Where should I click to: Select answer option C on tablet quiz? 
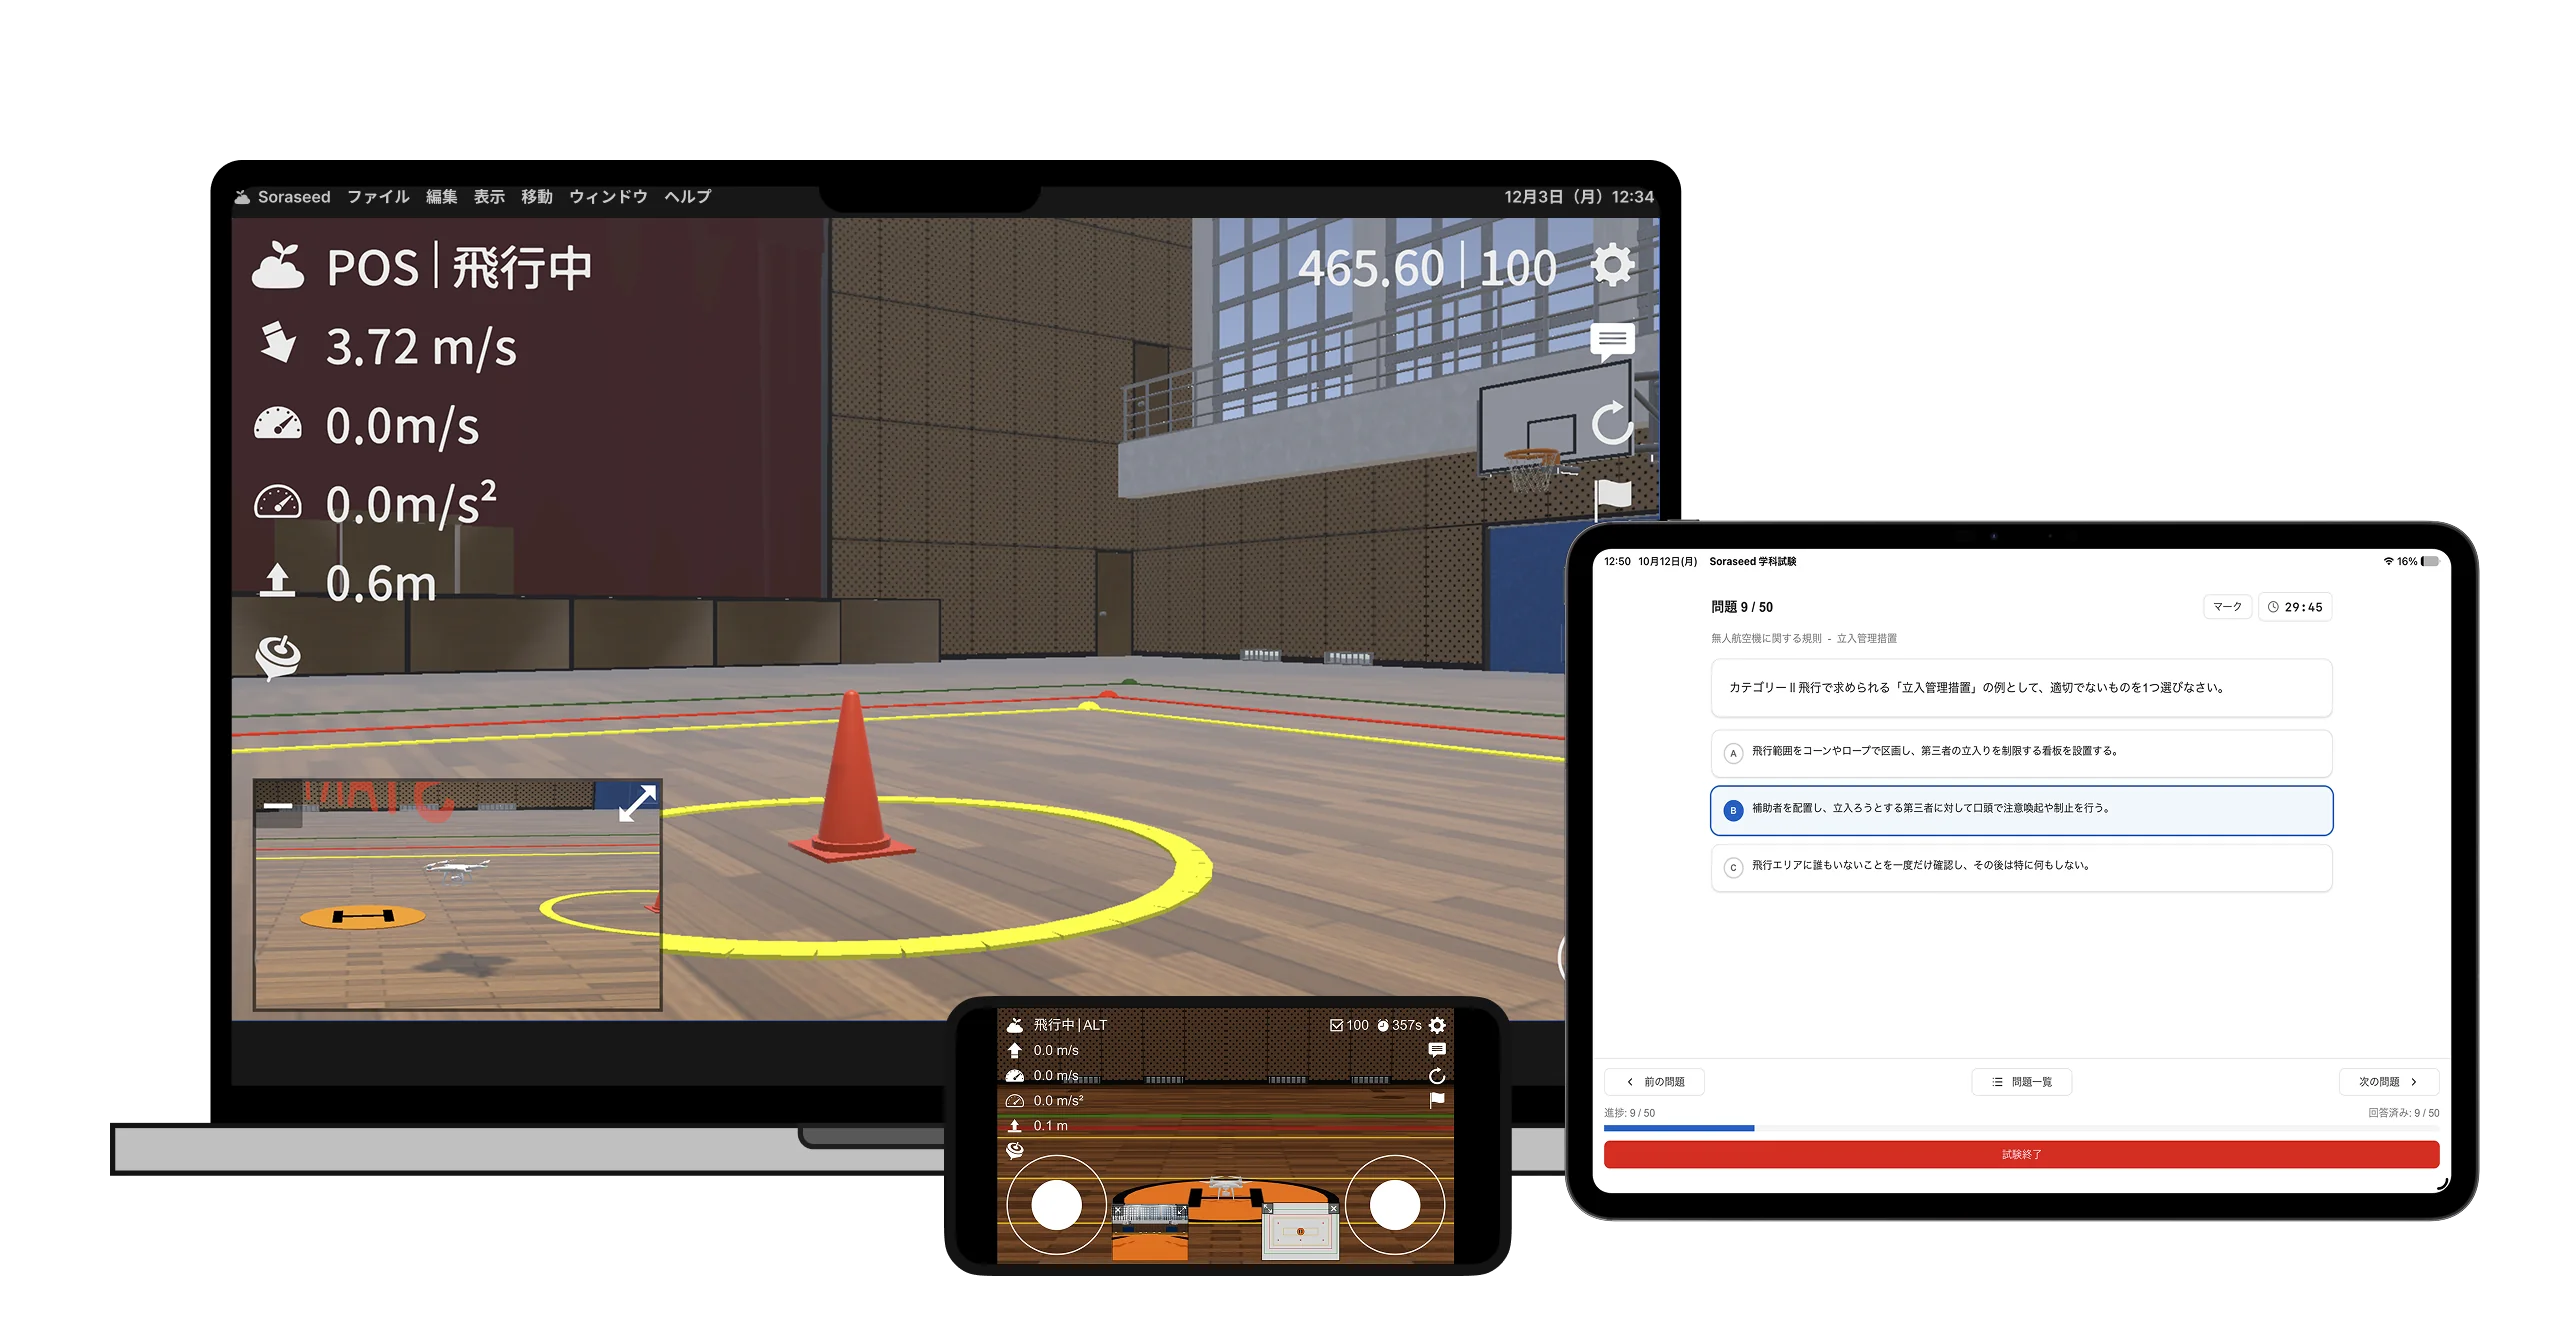click(x=2021, y=867)
